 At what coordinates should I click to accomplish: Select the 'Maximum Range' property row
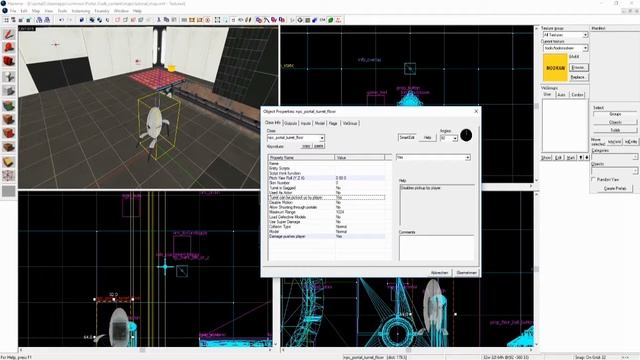click(327, 212)
